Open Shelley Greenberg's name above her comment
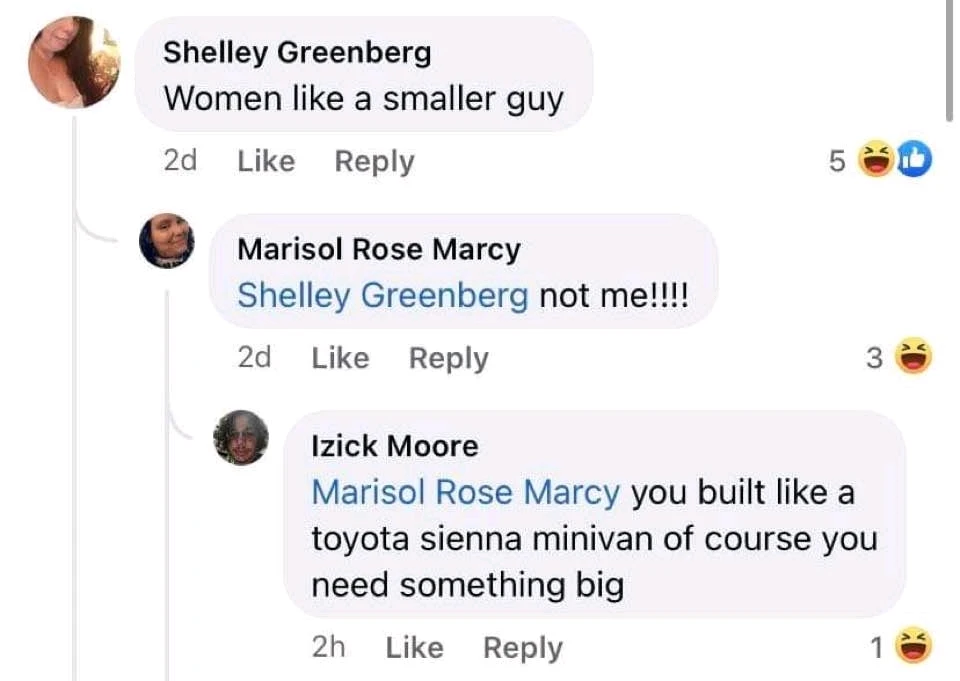960x681 pixels. click(x=297, y=52)
